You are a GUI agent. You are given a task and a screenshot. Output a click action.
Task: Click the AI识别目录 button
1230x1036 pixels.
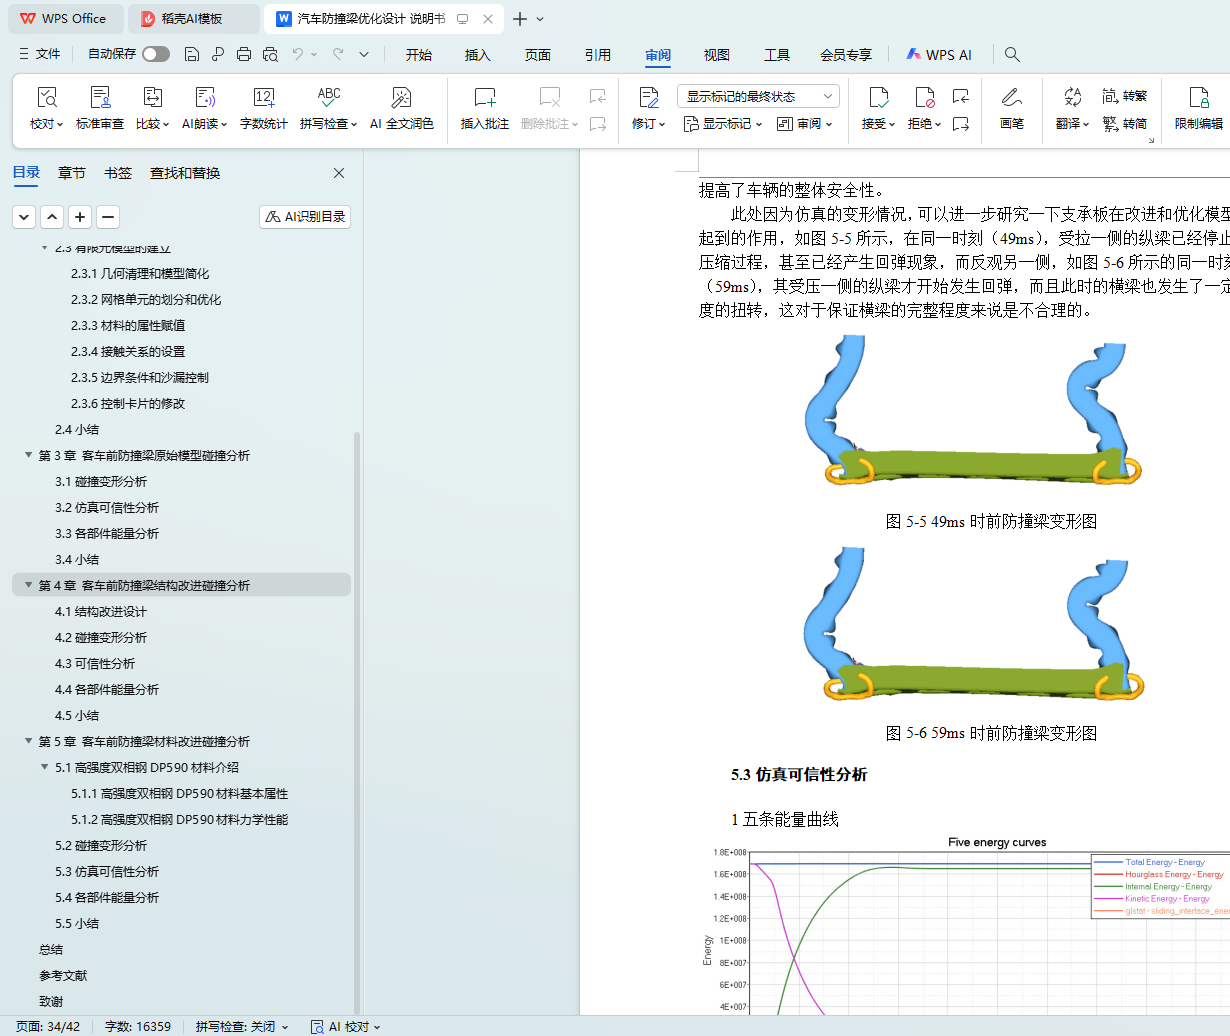coord(305,216)
